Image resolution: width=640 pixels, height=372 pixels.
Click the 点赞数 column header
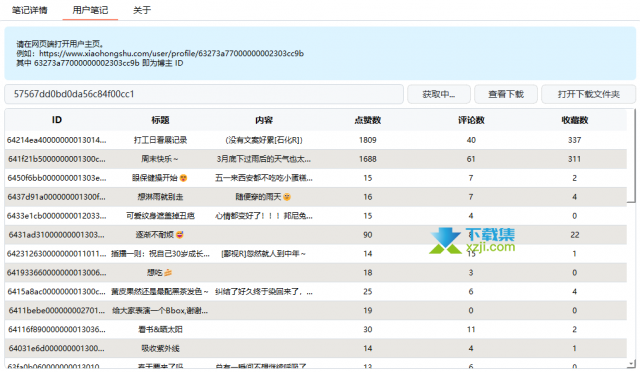367,120
